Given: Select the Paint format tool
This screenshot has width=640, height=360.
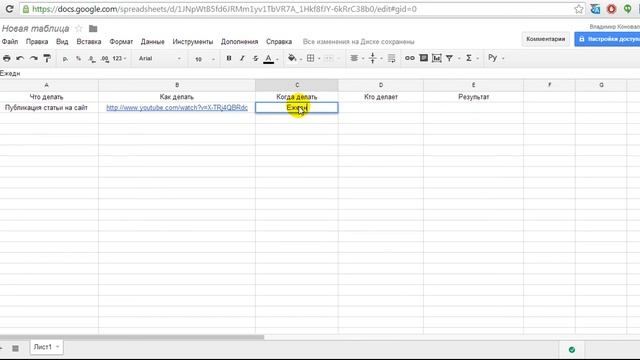Looking at the screenshot, I should tap(47, 58).
